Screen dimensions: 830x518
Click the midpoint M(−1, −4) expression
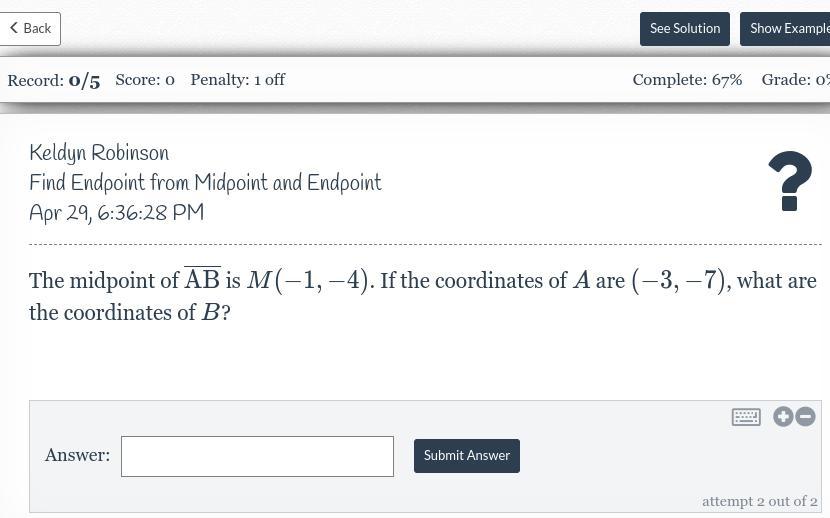[308, 281]
